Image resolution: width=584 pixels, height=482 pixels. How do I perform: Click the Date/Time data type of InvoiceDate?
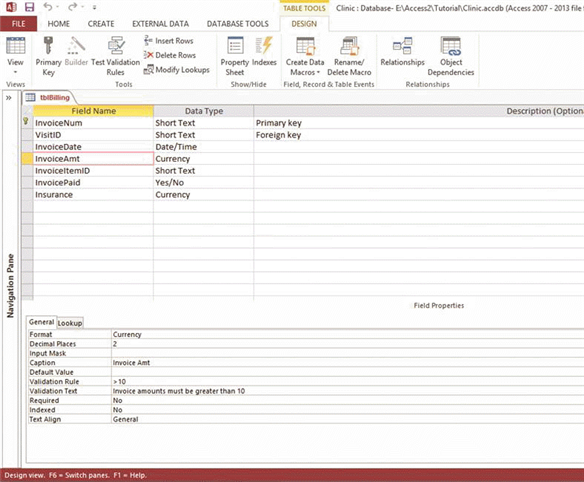pyautogui.click(x=203, y=147)
